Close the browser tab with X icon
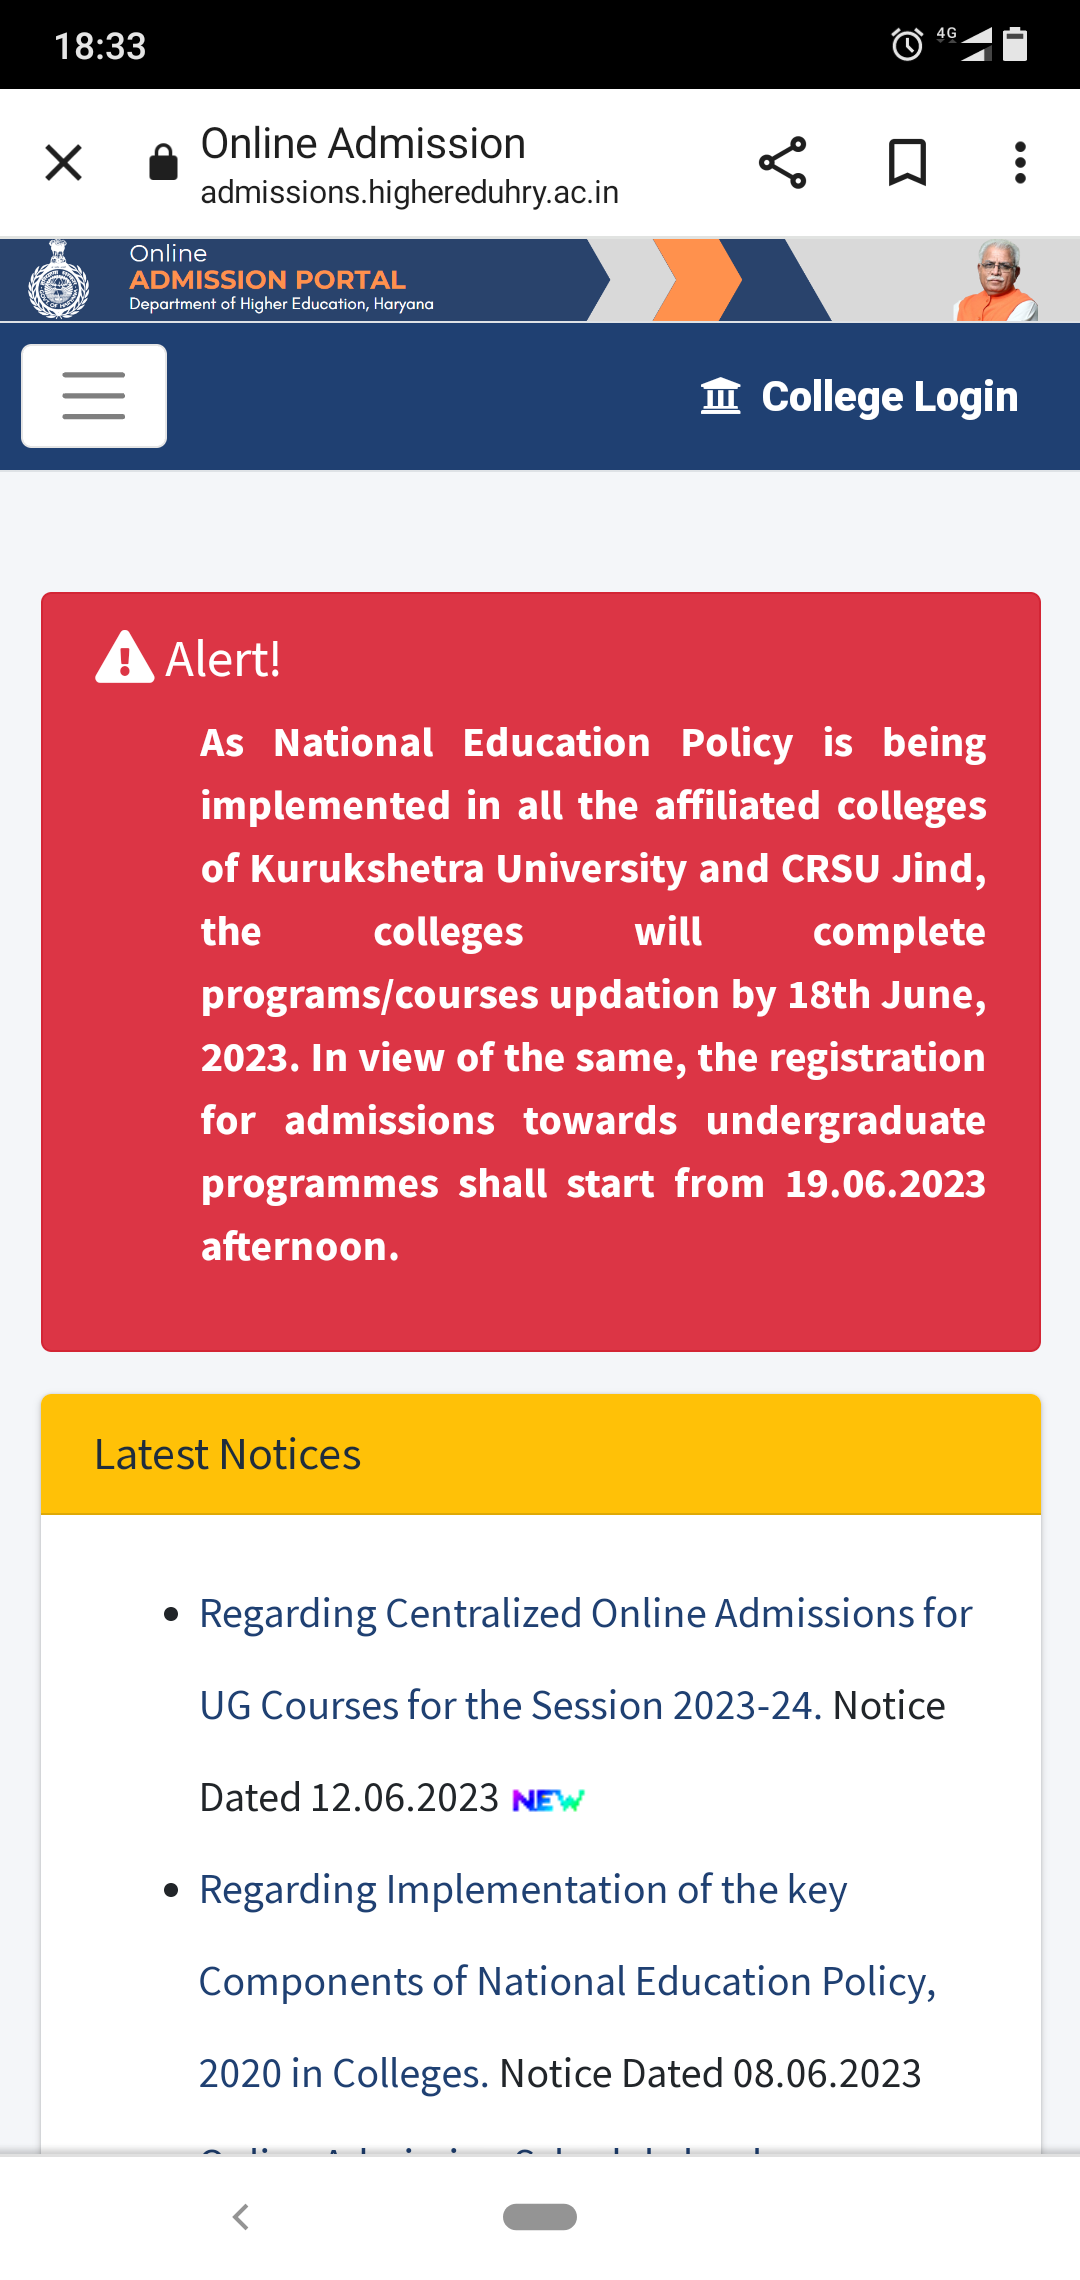Image resolution: width=1080 pixels, height=2280 pixels. (x=64, y=162)
